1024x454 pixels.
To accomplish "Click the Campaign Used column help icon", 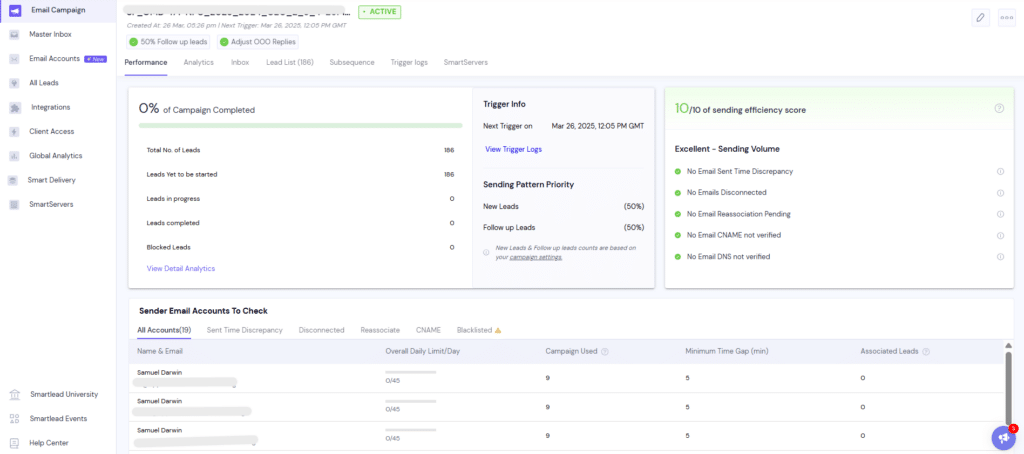I will click(x=605, y=351).
